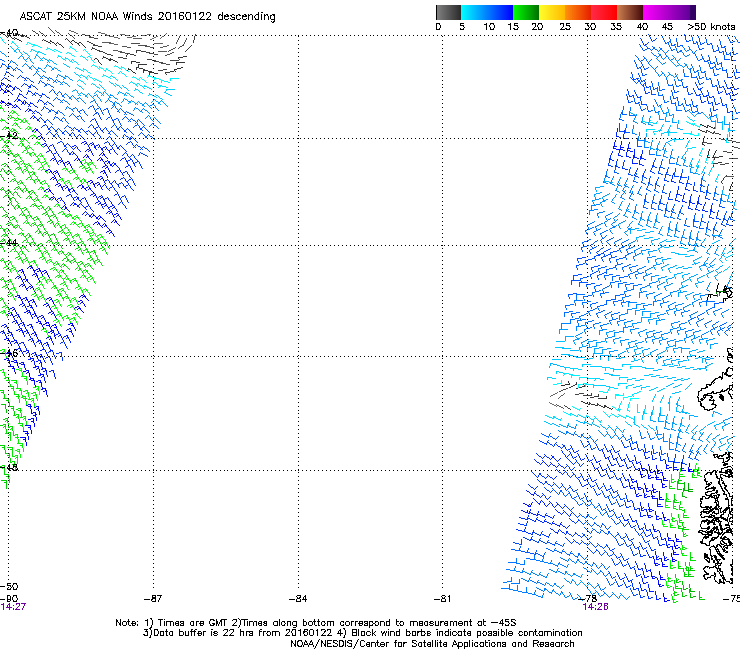Click the latitude label '-48'
Screen dimensions: 740x650
(9, 467)
